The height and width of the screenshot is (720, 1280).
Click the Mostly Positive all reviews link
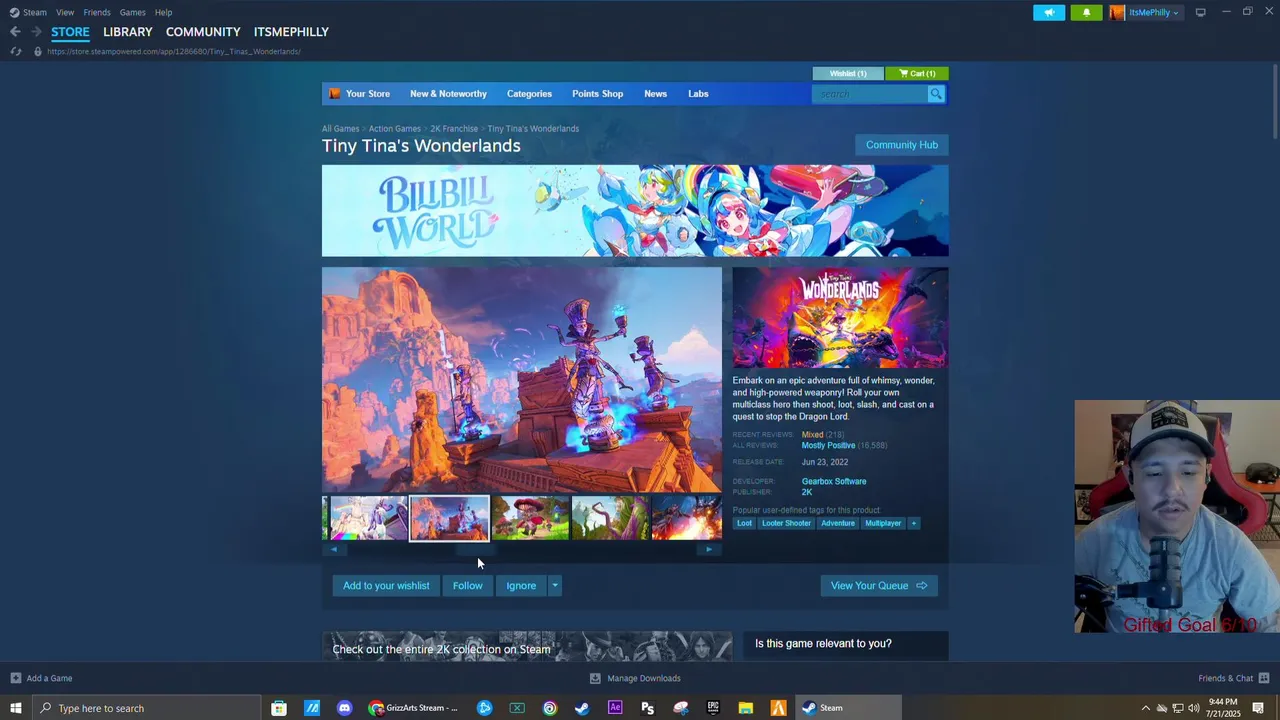(x=828, y=445)
